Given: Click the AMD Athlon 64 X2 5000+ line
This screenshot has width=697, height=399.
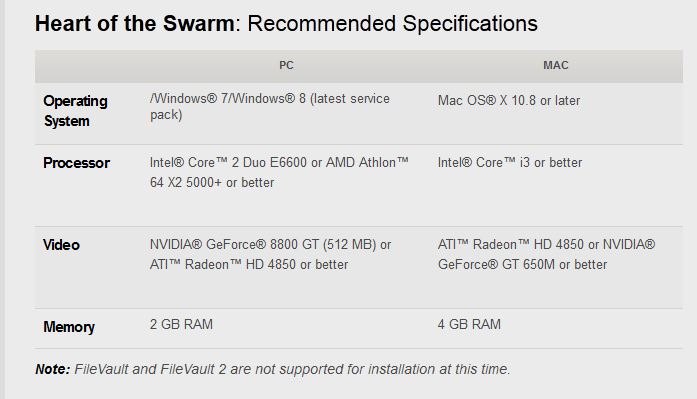Looking at the screenshot, I should 212,183.
